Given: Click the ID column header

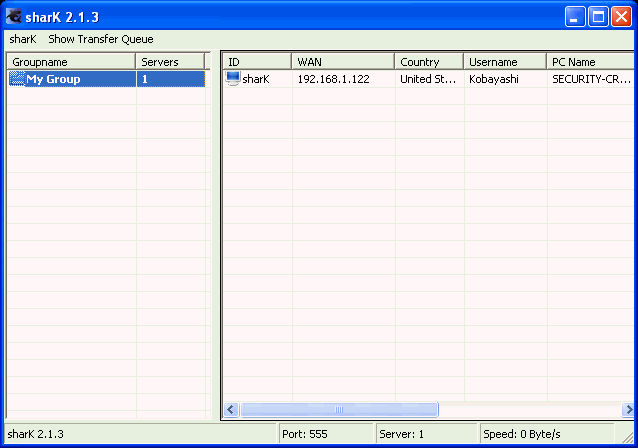Looking at the screenshot, I should (256, 62).
